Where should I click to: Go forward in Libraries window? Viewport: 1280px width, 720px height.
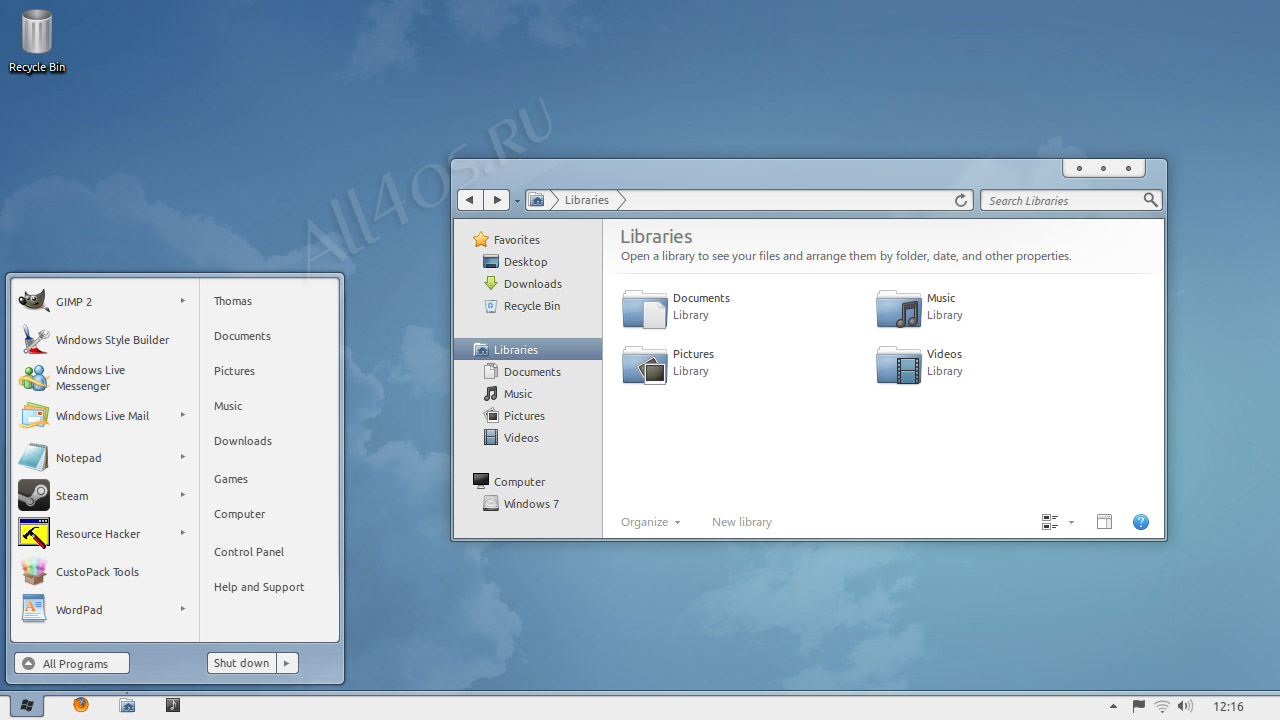(x=497, y=200)
